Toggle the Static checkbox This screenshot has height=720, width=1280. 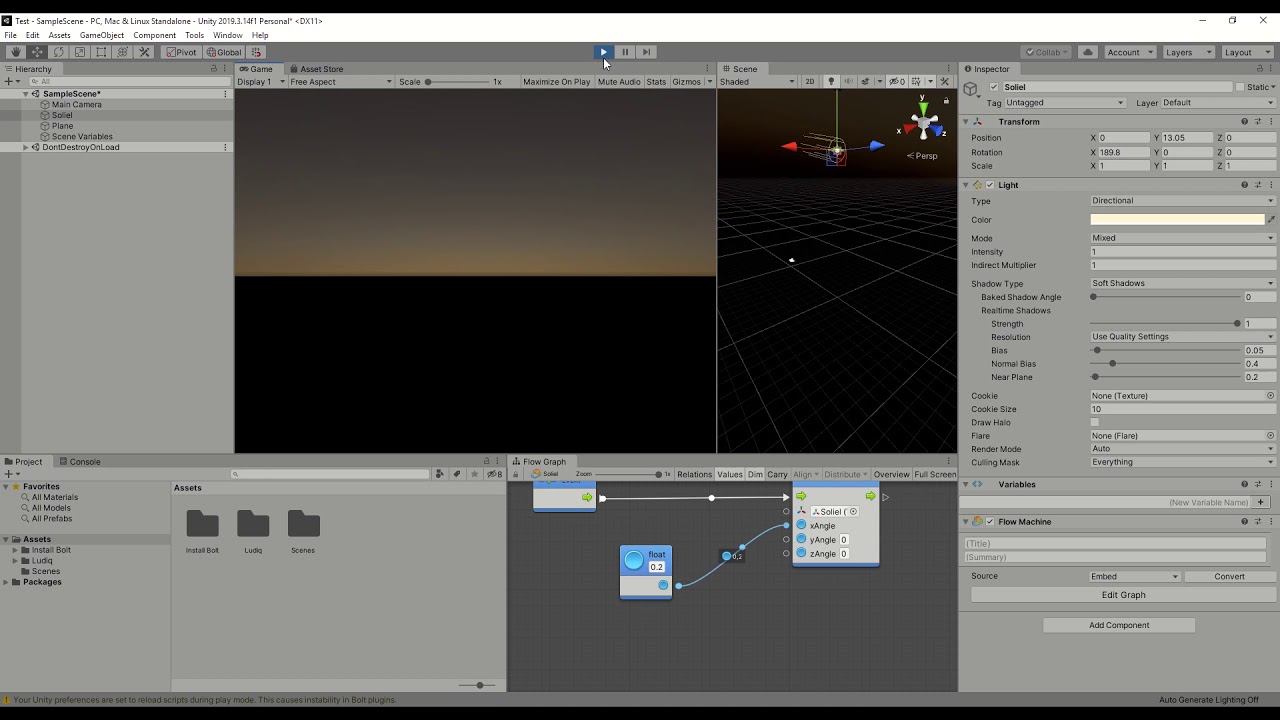(x=1241, y=87)
